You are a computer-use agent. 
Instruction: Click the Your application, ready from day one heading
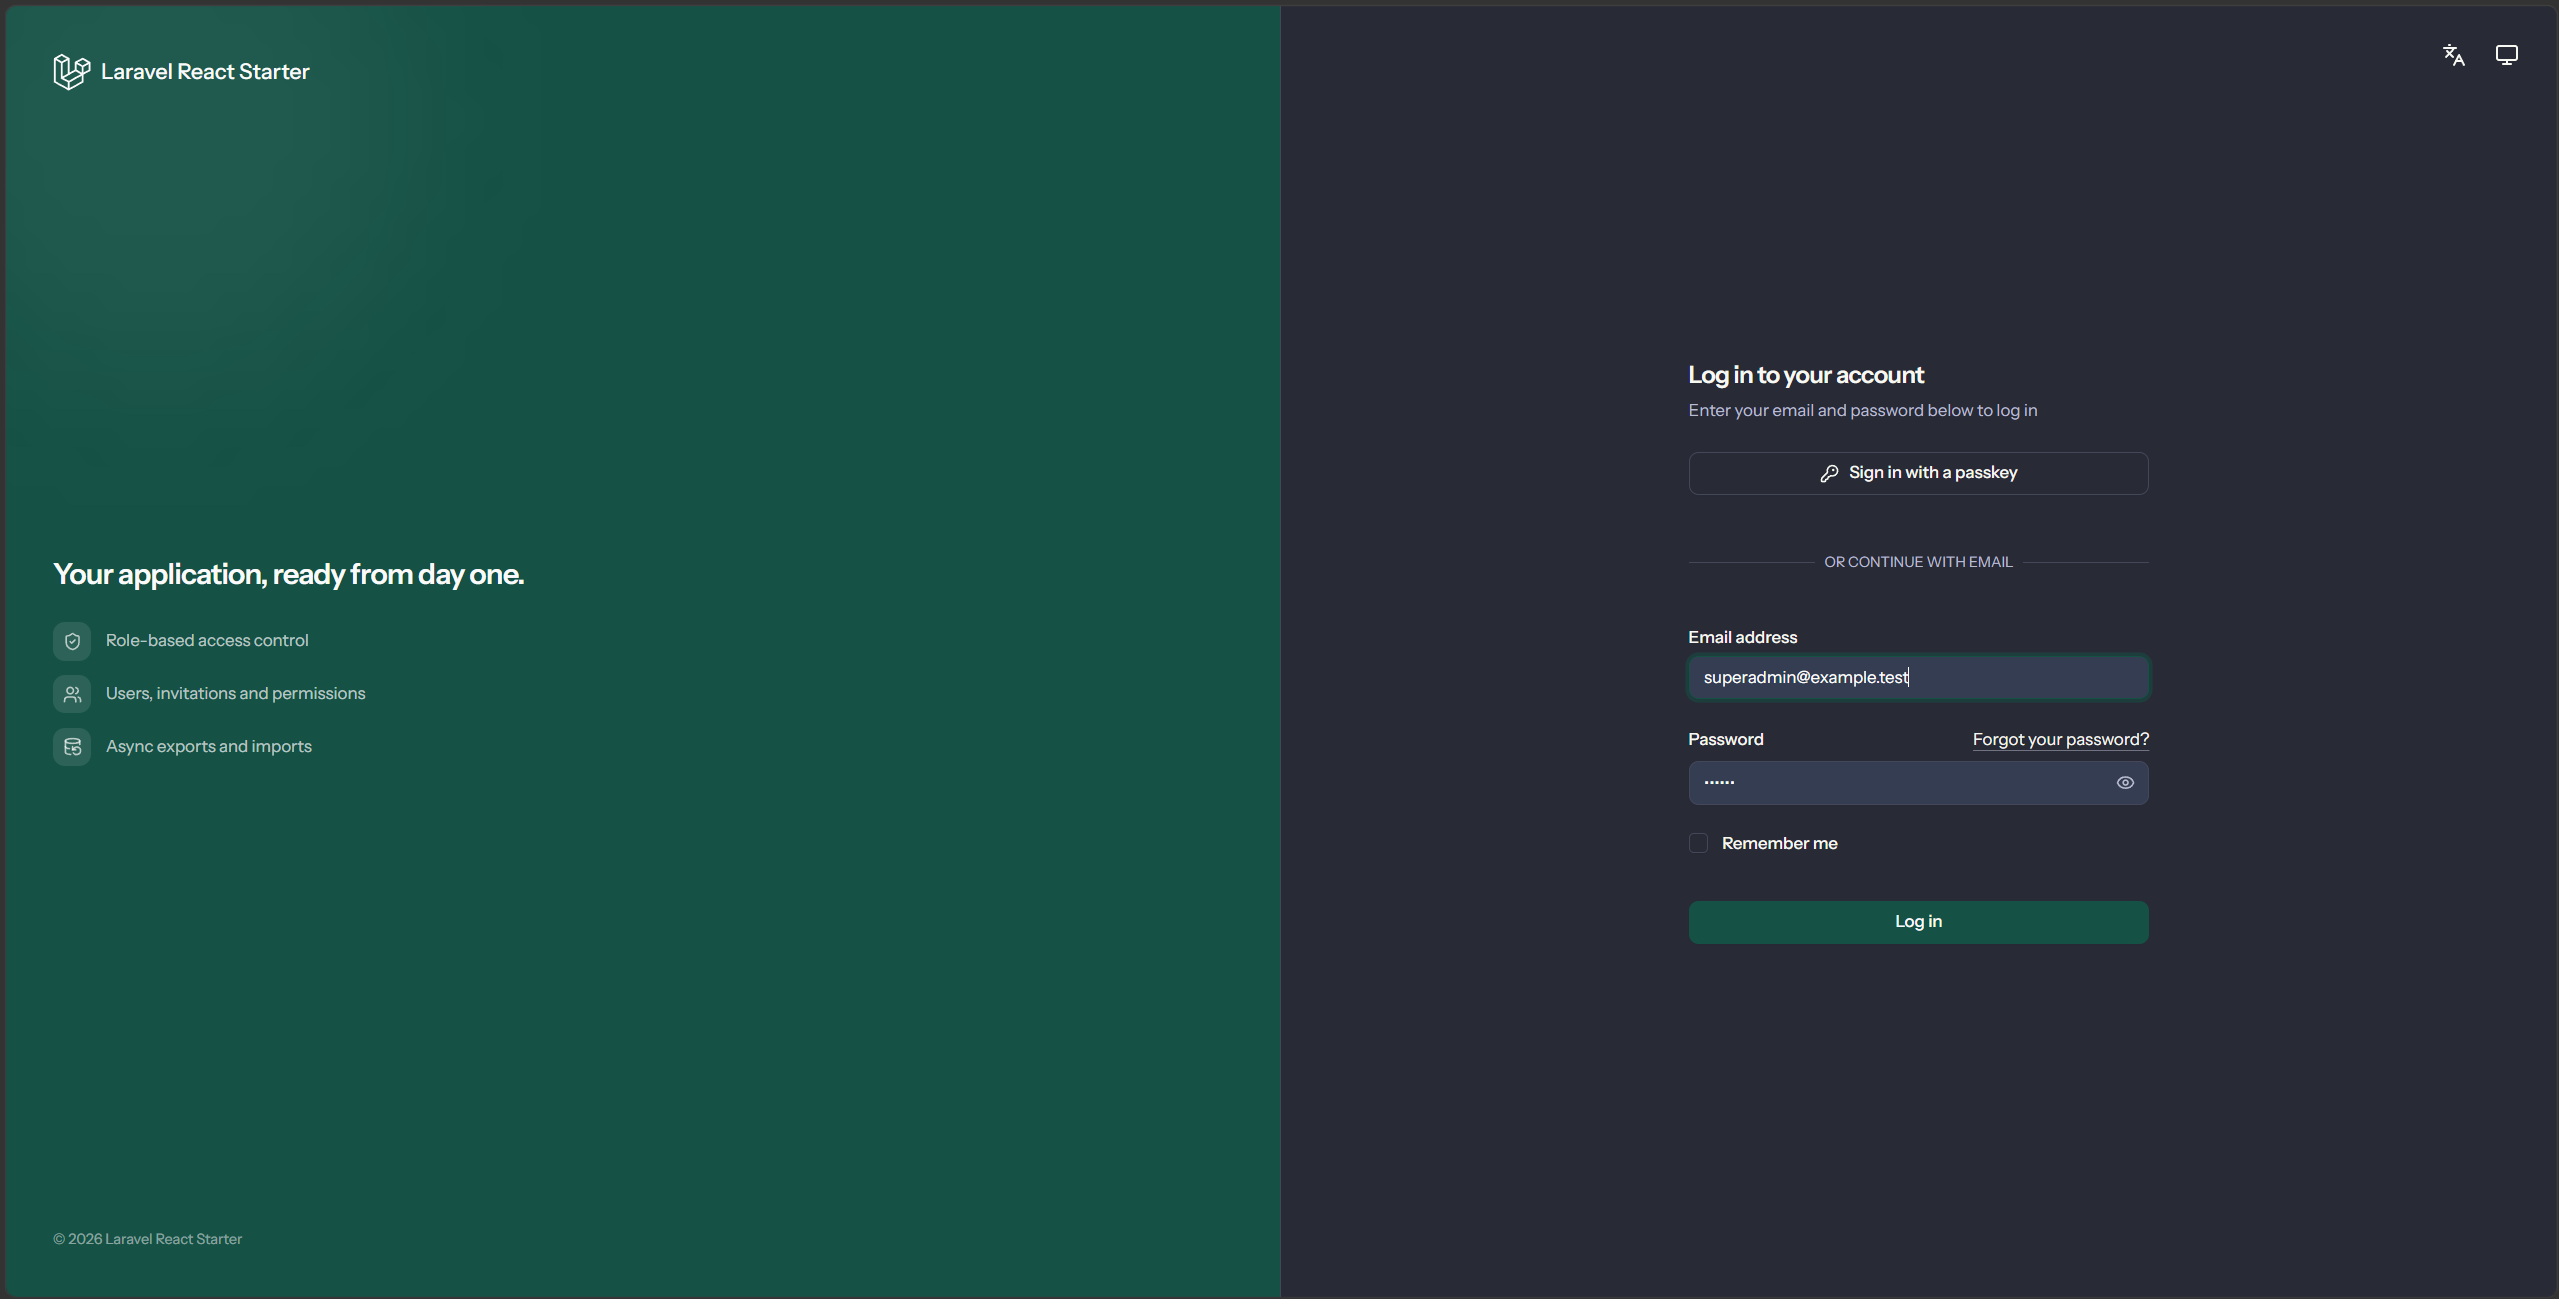[x=288, y=574]
